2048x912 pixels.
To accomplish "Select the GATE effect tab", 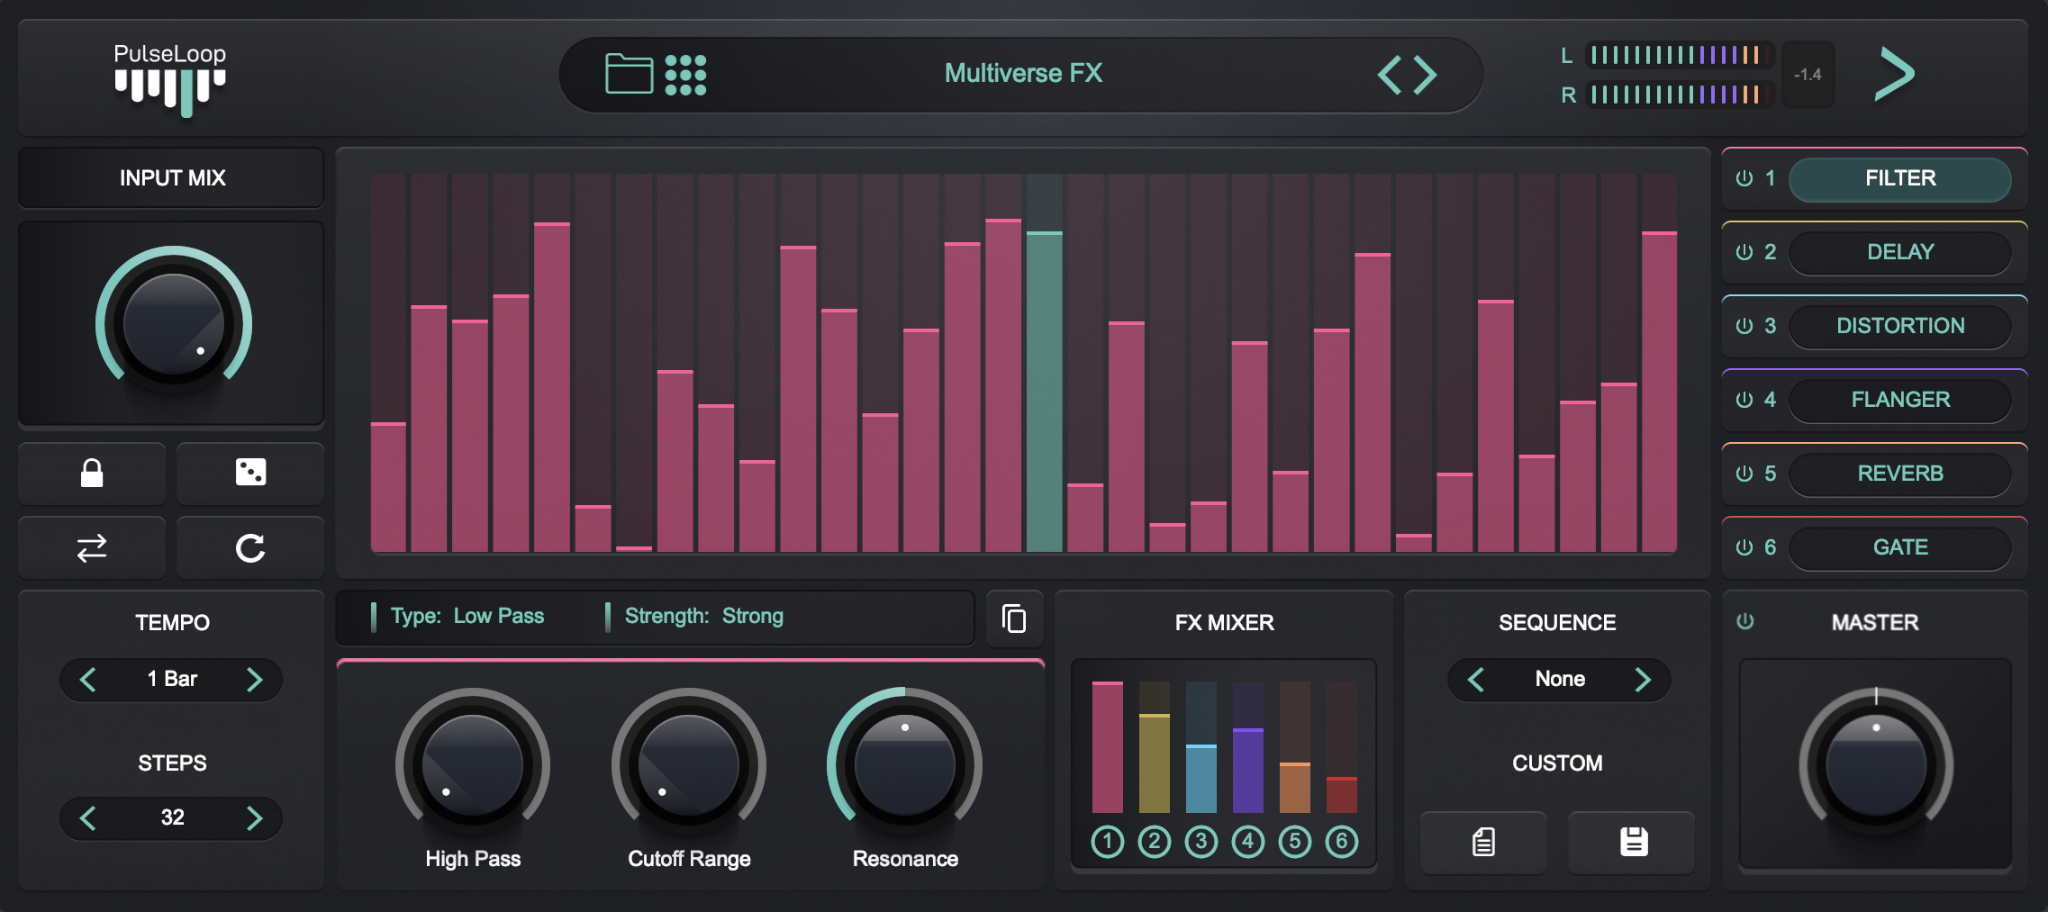I will [x=1899, y=548].
